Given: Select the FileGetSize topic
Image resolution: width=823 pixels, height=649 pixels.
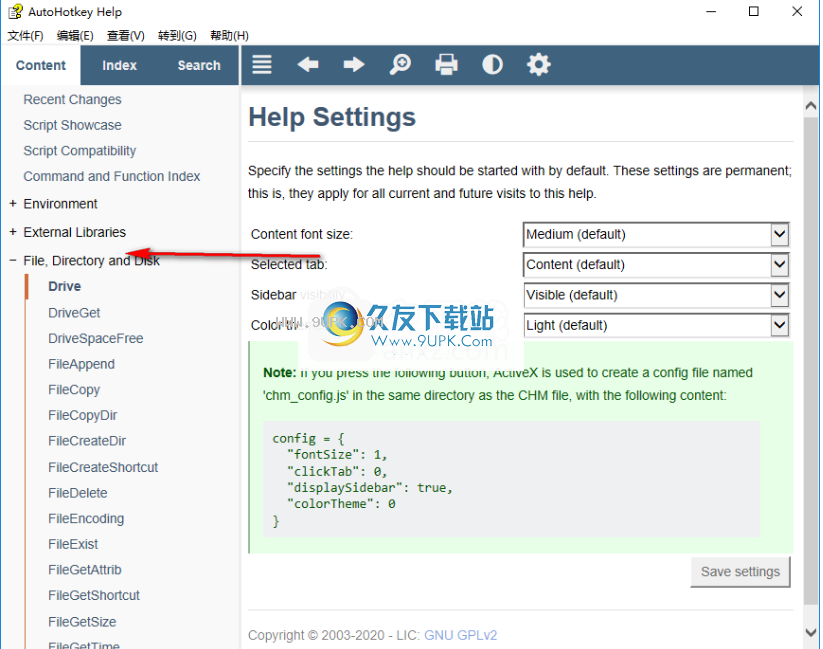Looking at the screenshot, I should point(82,622).
